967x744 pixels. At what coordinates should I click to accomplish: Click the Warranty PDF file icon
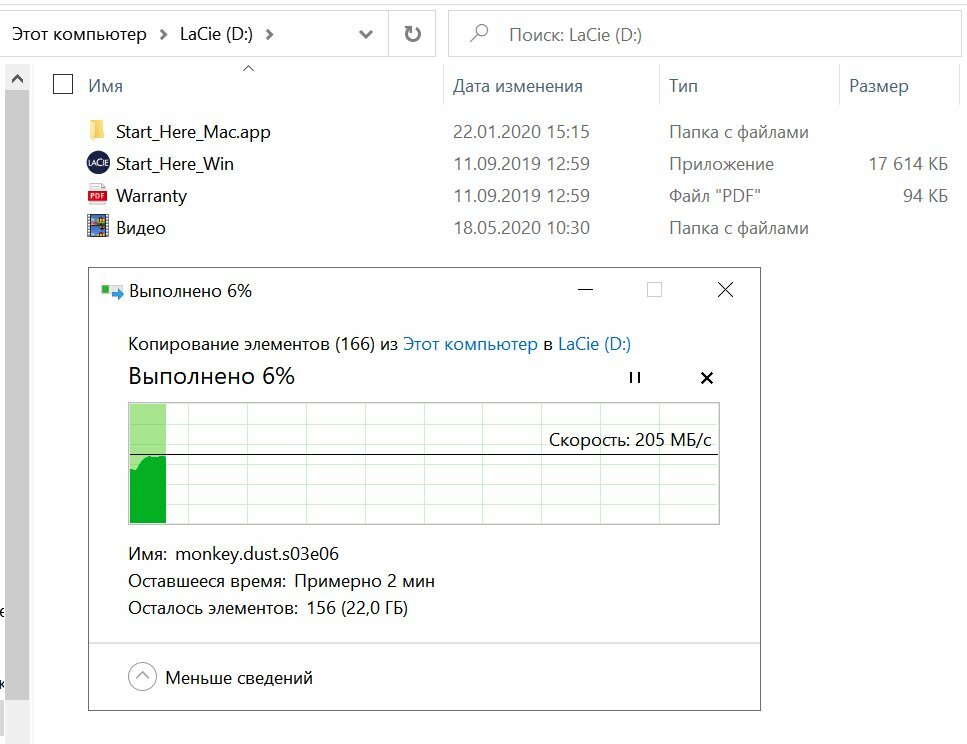pyautogui.click(x=97, y=195)
